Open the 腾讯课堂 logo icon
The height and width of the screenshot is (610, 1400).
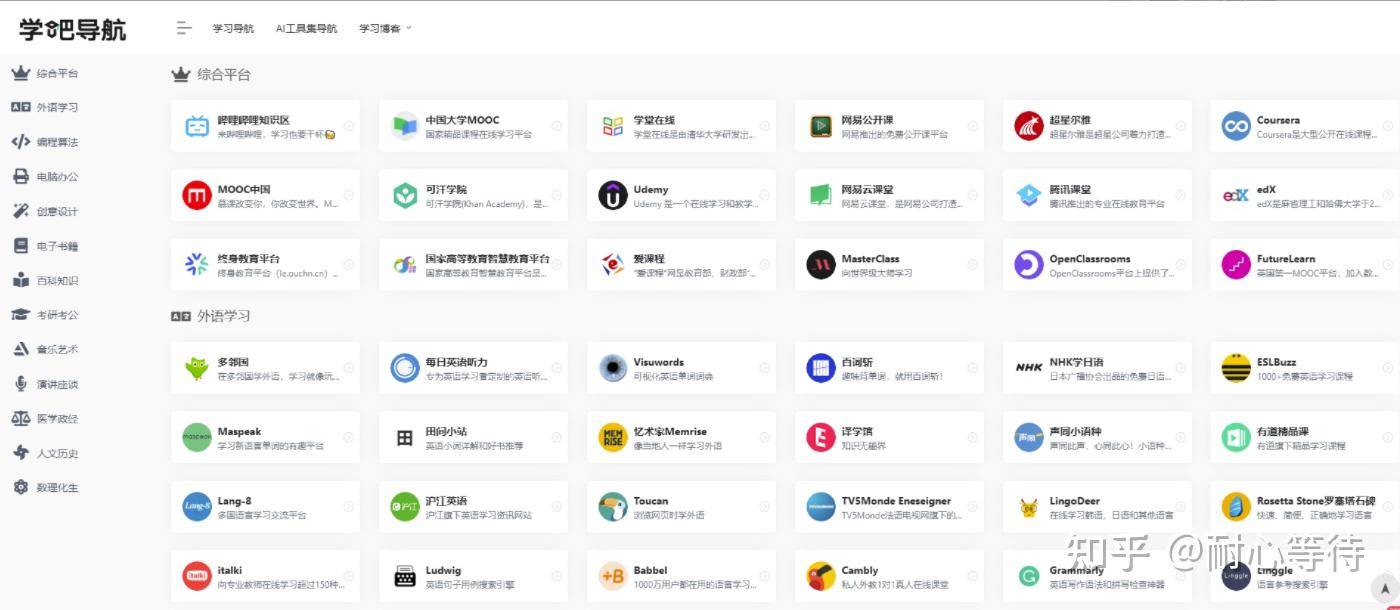(x=1029, y=195)
